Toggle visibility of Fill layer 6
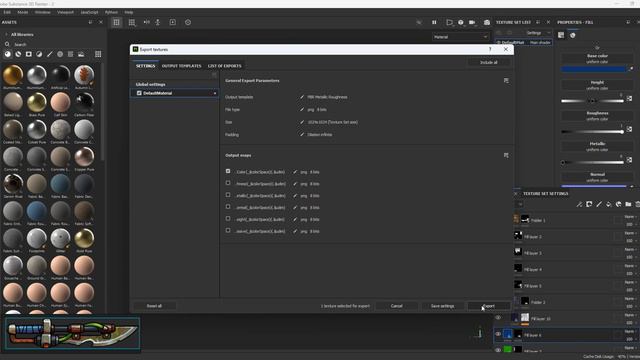 click(498, 334)
